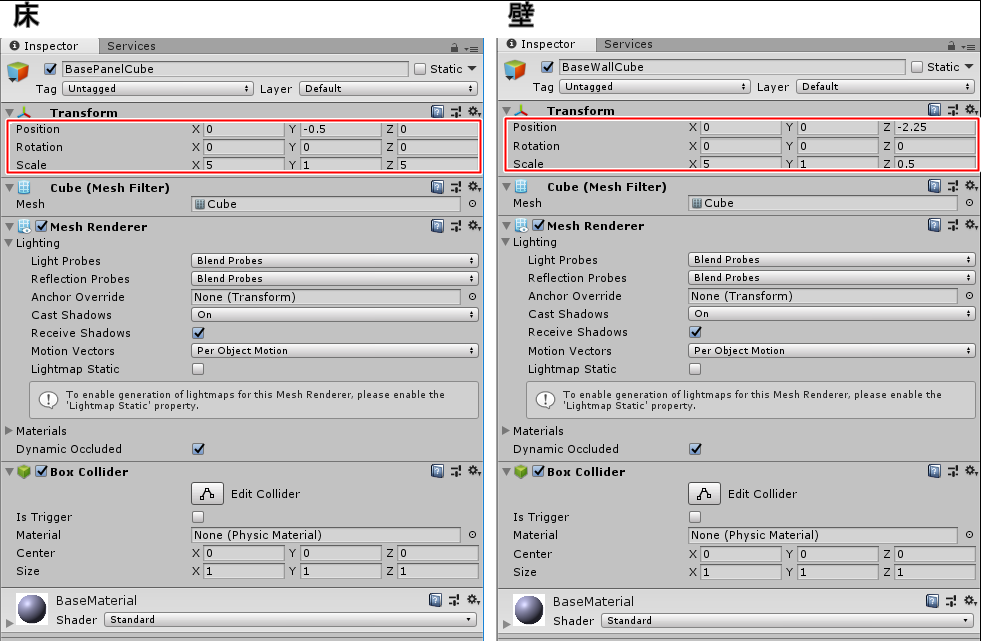Open BaseMaterial gear menu in BasePanelCube inspector
This screenshot has width=981, height=641.
point(474,600)
